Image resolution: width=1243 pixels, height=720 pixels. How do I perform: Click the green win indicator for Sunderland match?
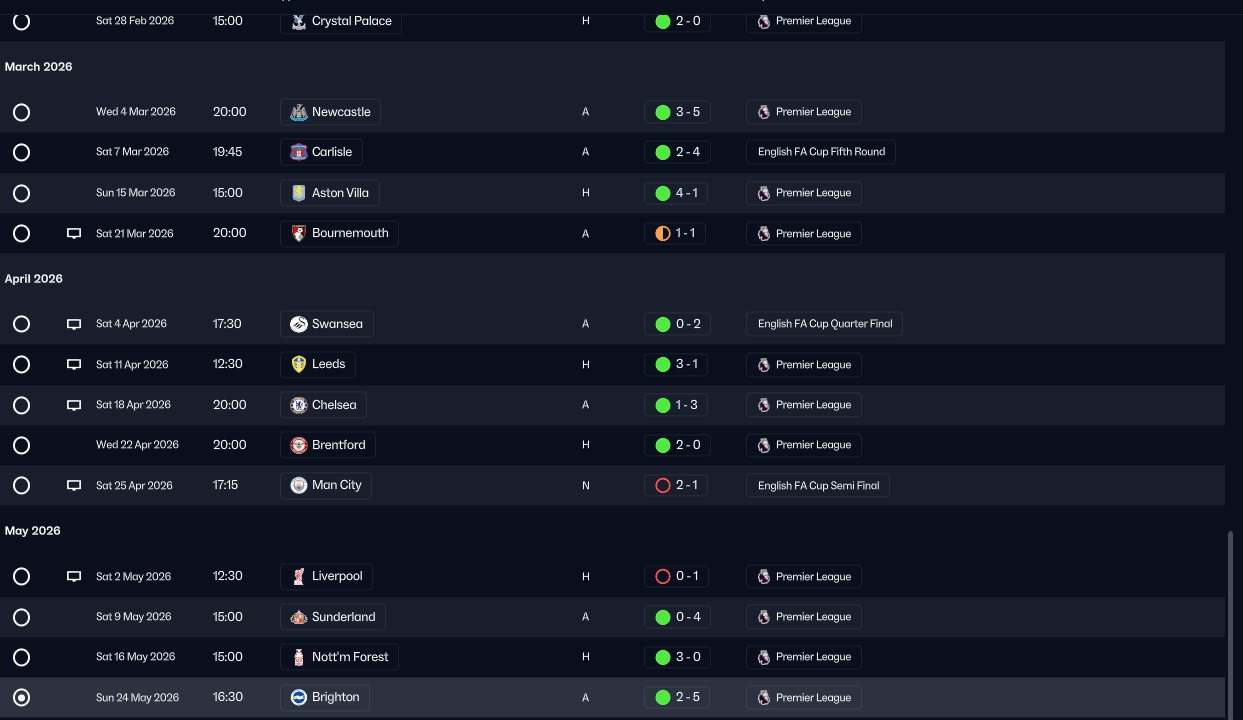click(662, 617)
